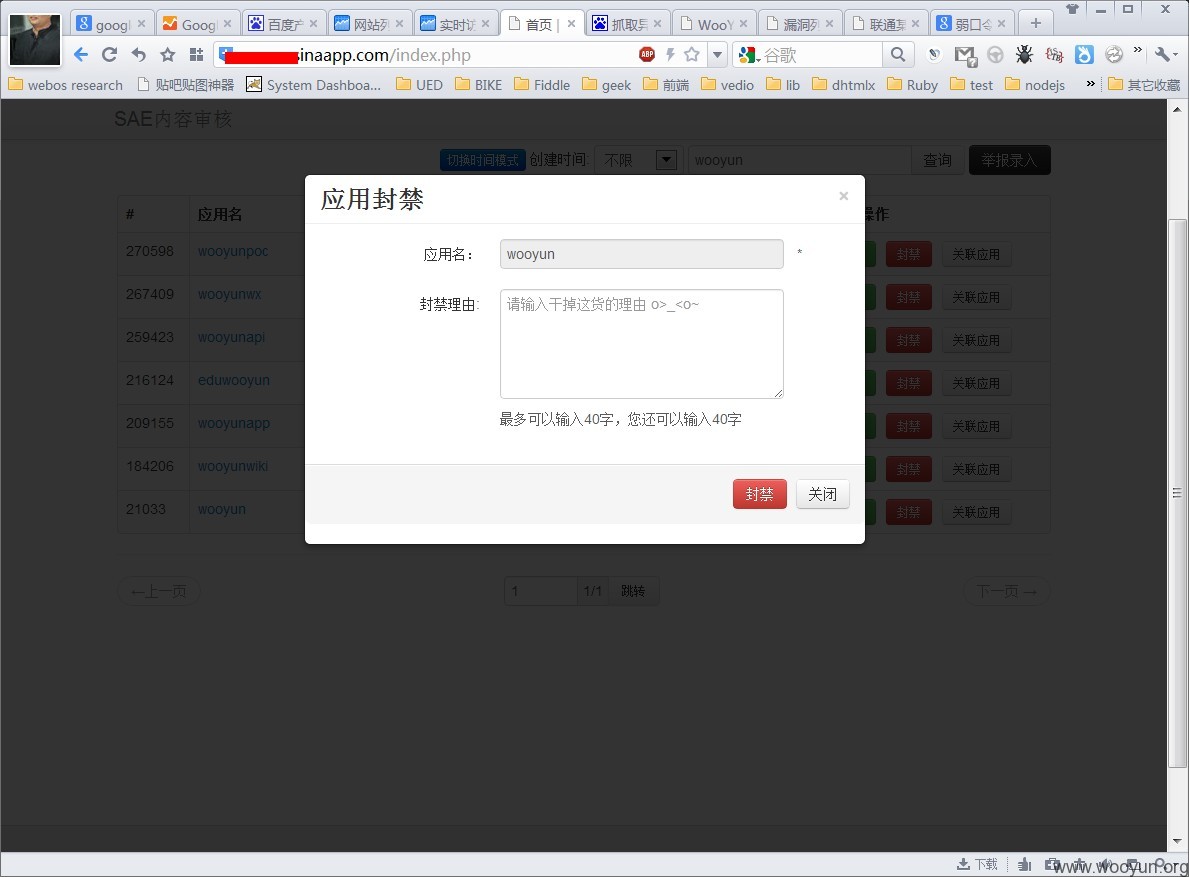Click 关联应用 in the wooyunpoc row
Image resolution: width=1189 pixels, height=877 pixels.
(976, 255)
